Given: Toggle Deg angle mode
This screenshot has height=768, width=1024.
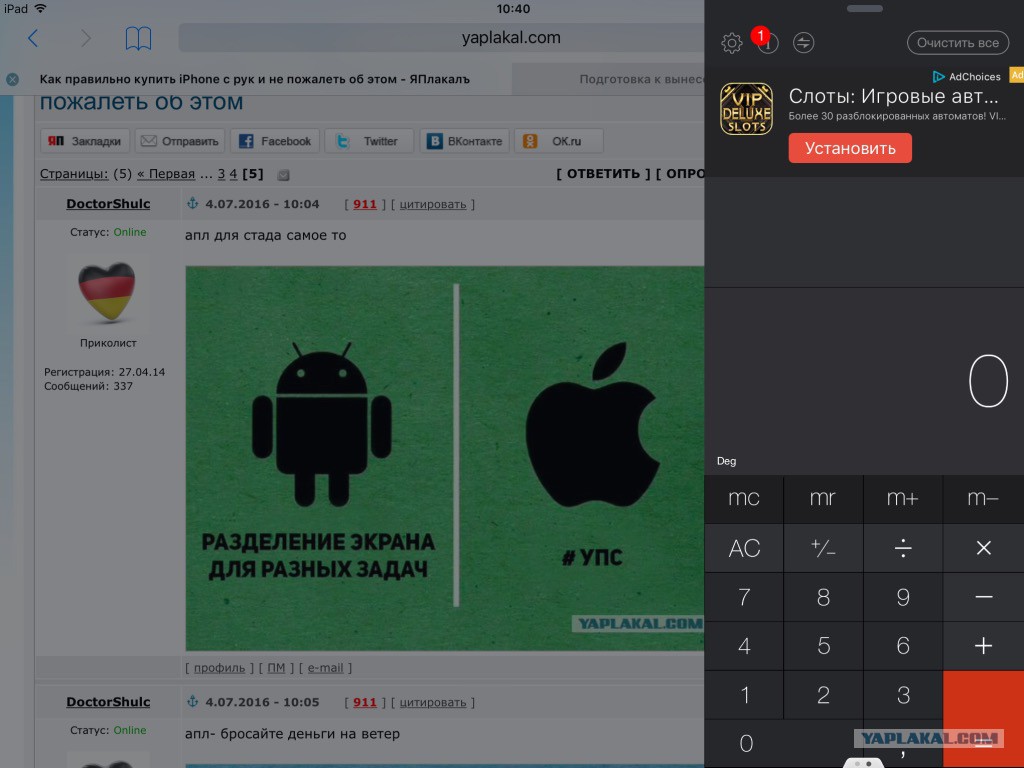Looking at the screenshot, I should pos(726,461).
